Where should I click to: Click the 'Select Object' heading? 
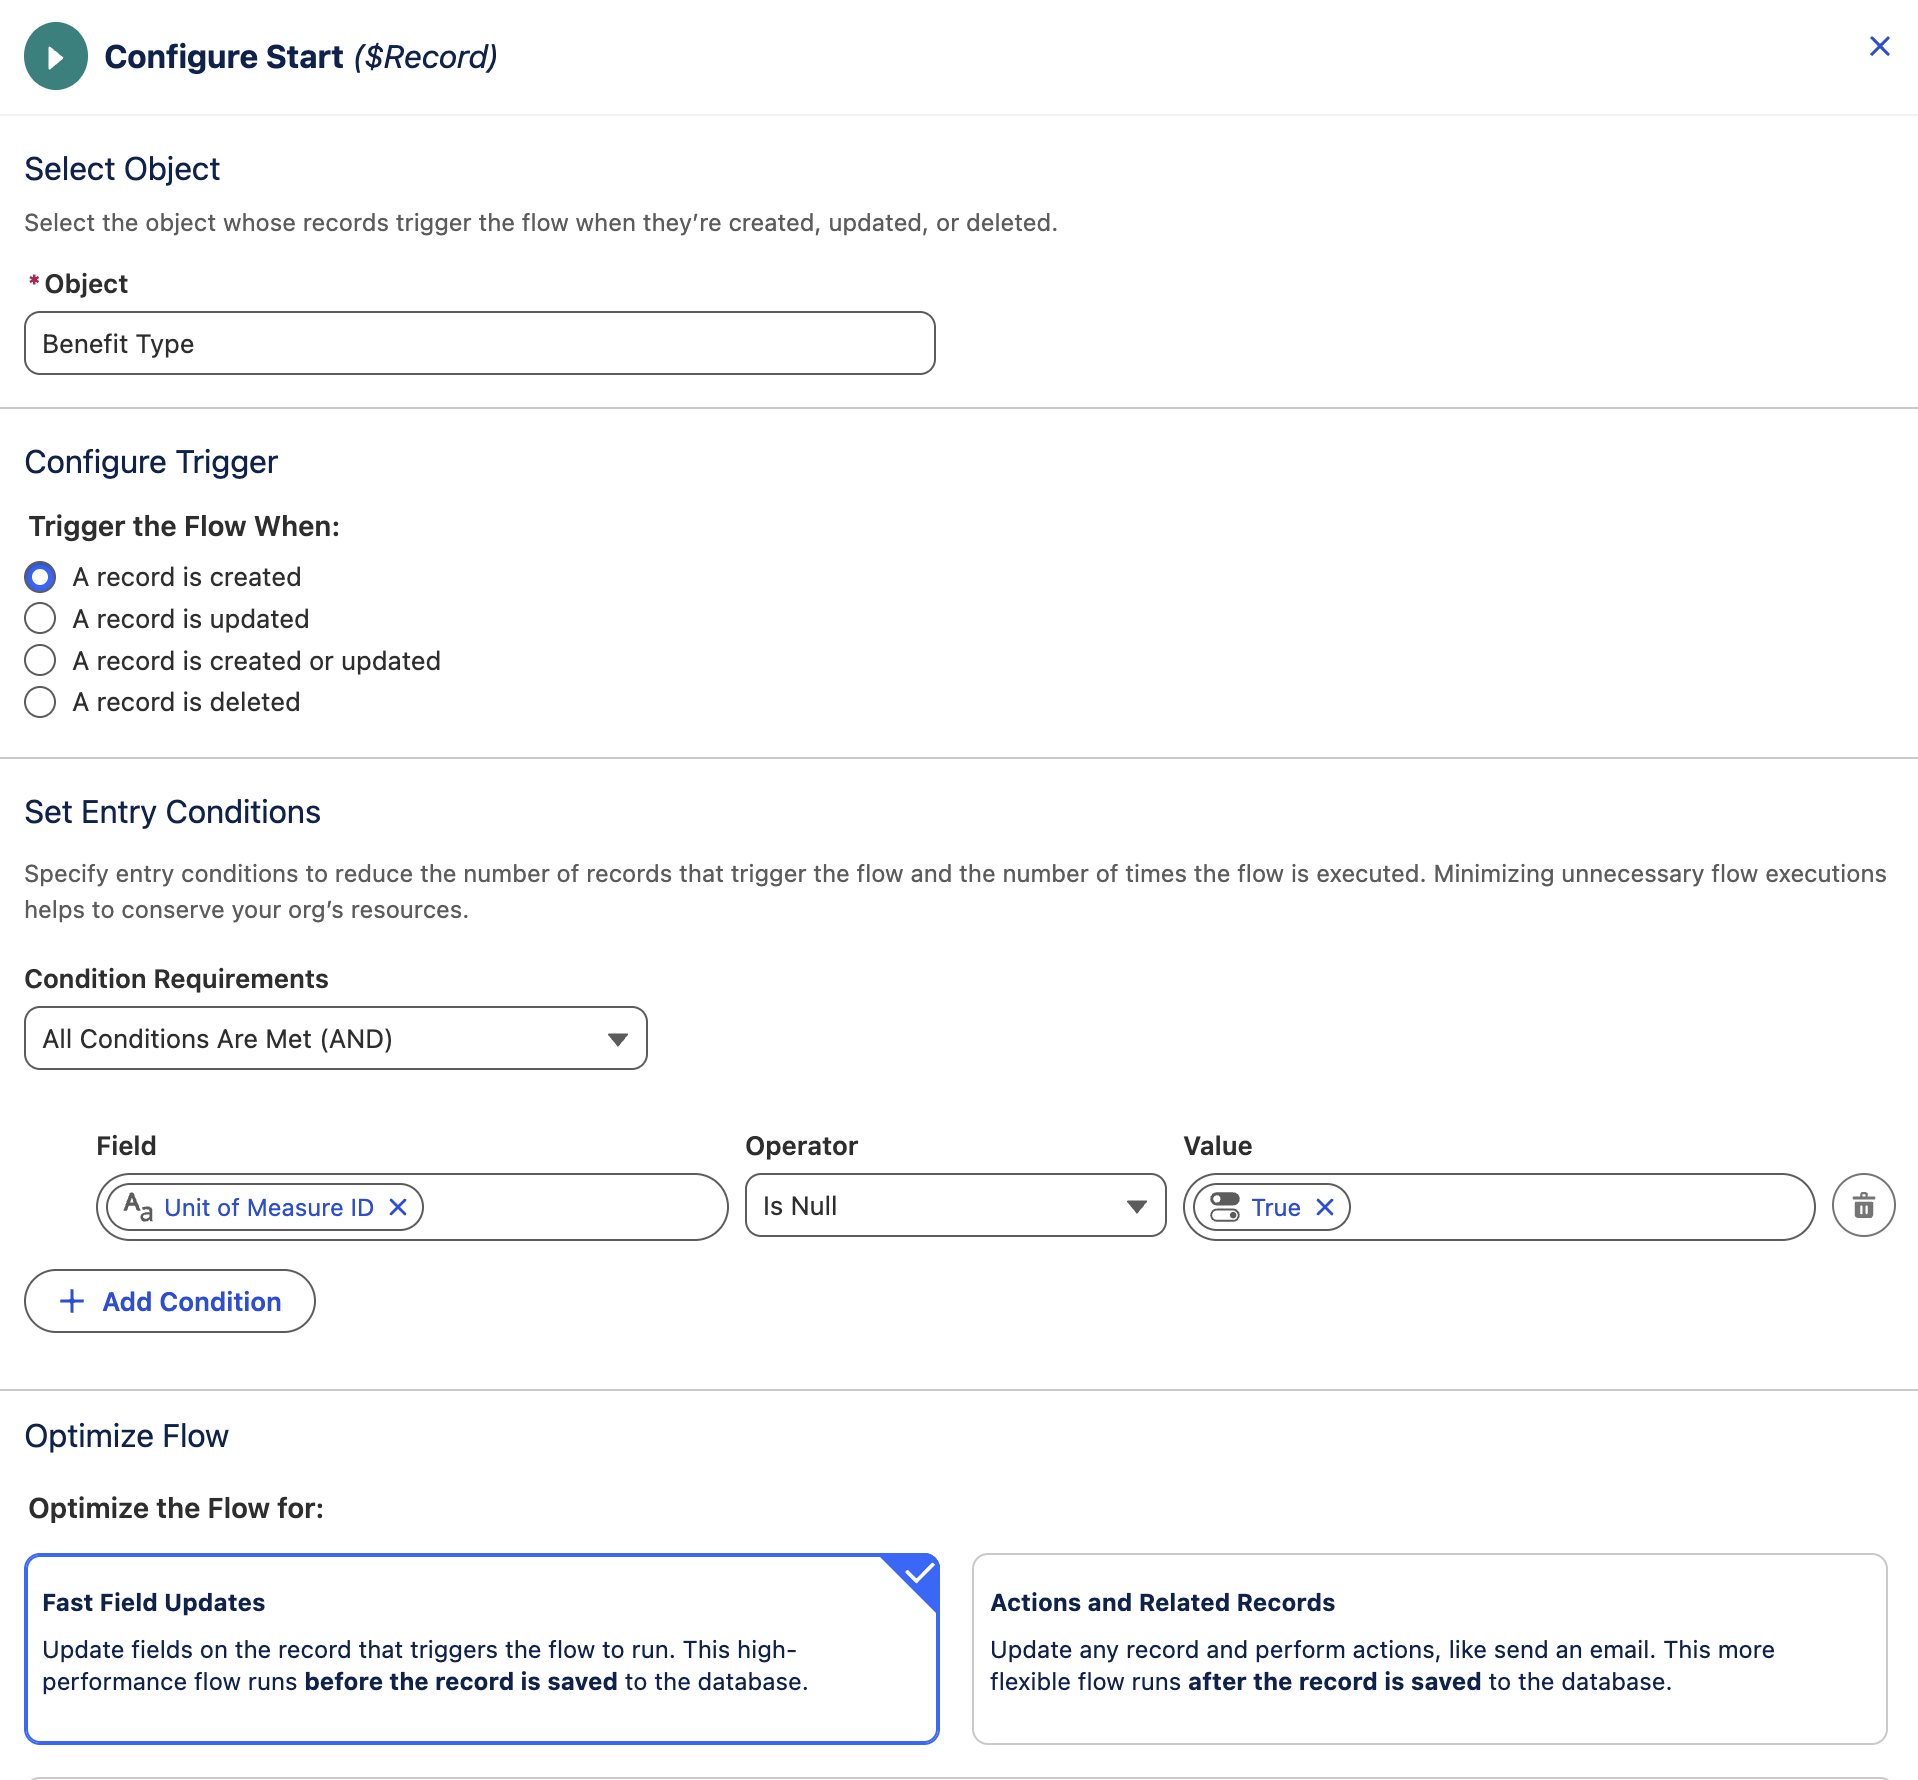pyautogui.click(x=122, y=169)
